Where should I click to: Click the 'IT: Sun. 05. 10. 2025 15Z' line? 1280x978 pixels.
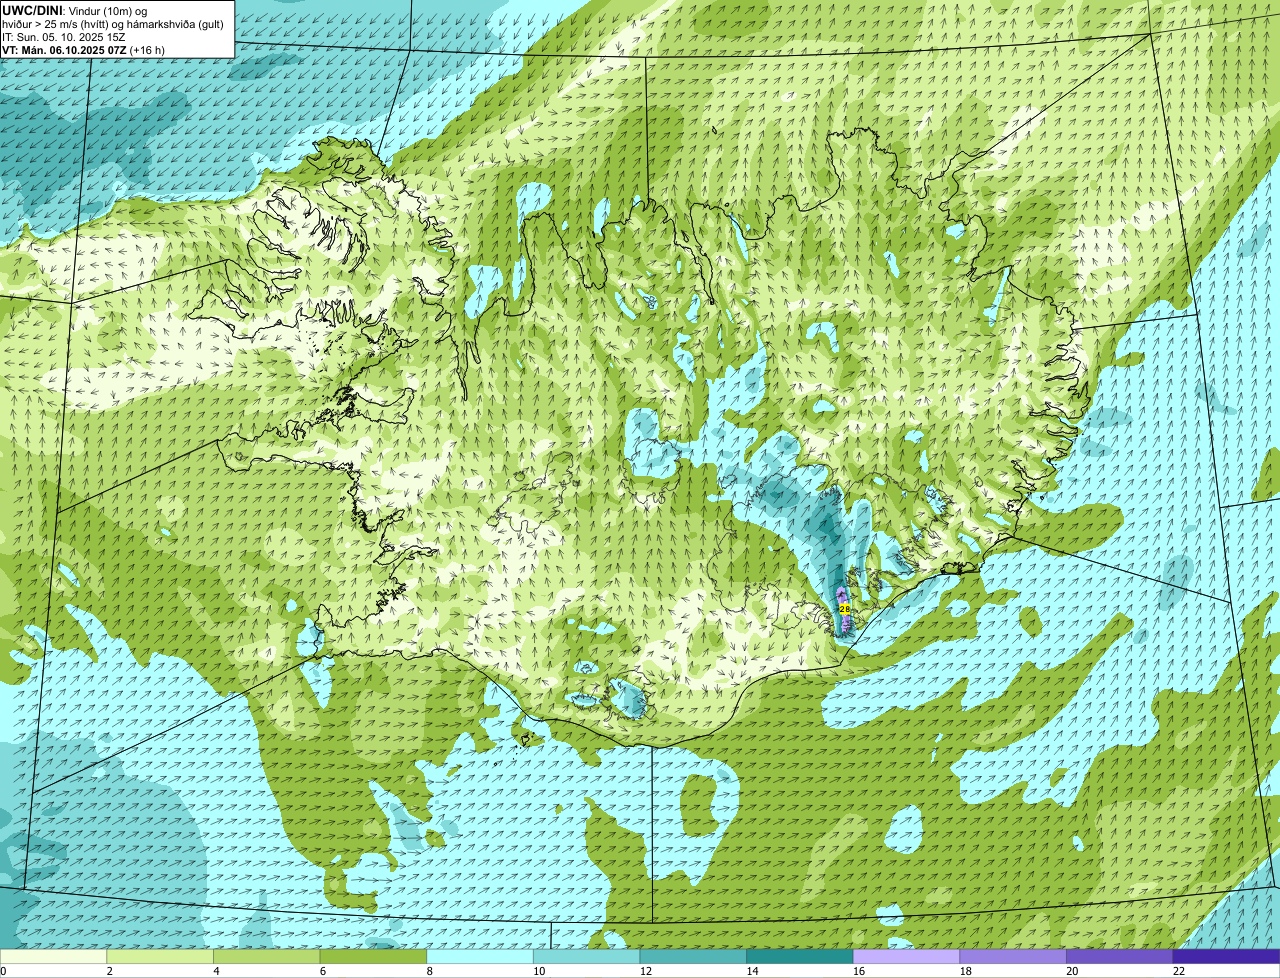coord(64,37)
